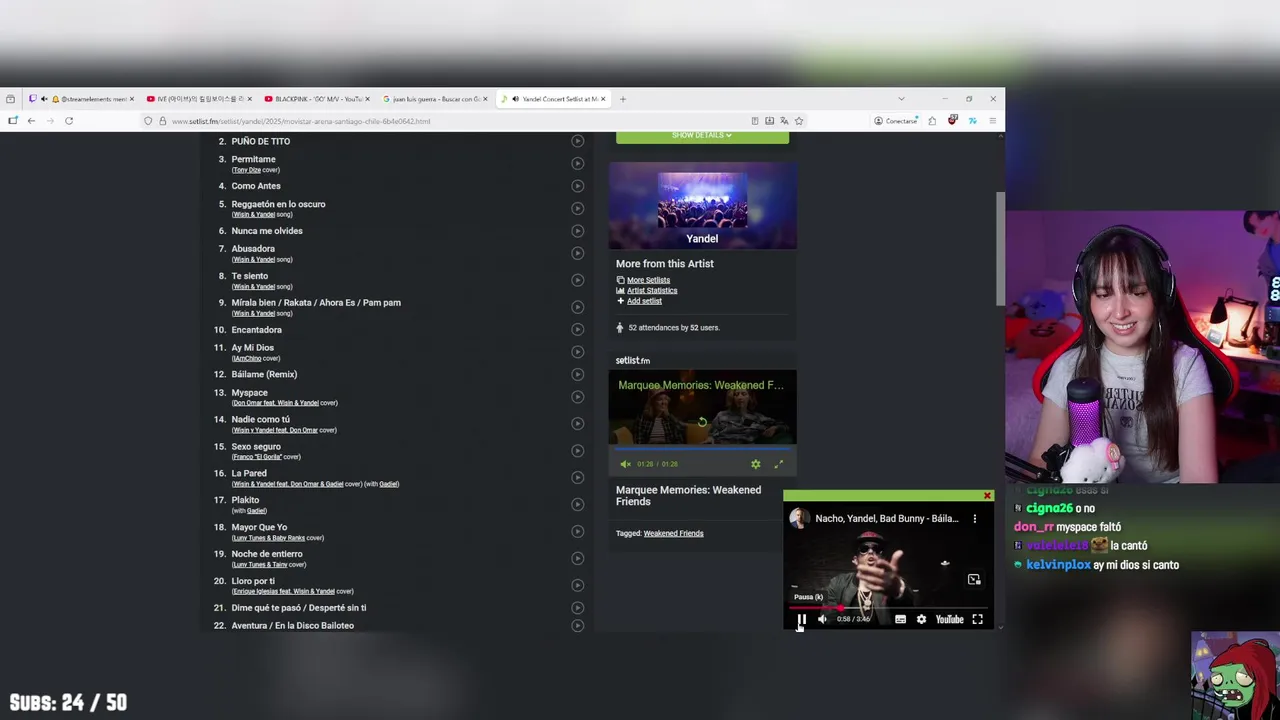Expand SHOW DETAILS green bar
Image resolution: width=1280 pixels, height=720 pixels.
pos(702,135)
